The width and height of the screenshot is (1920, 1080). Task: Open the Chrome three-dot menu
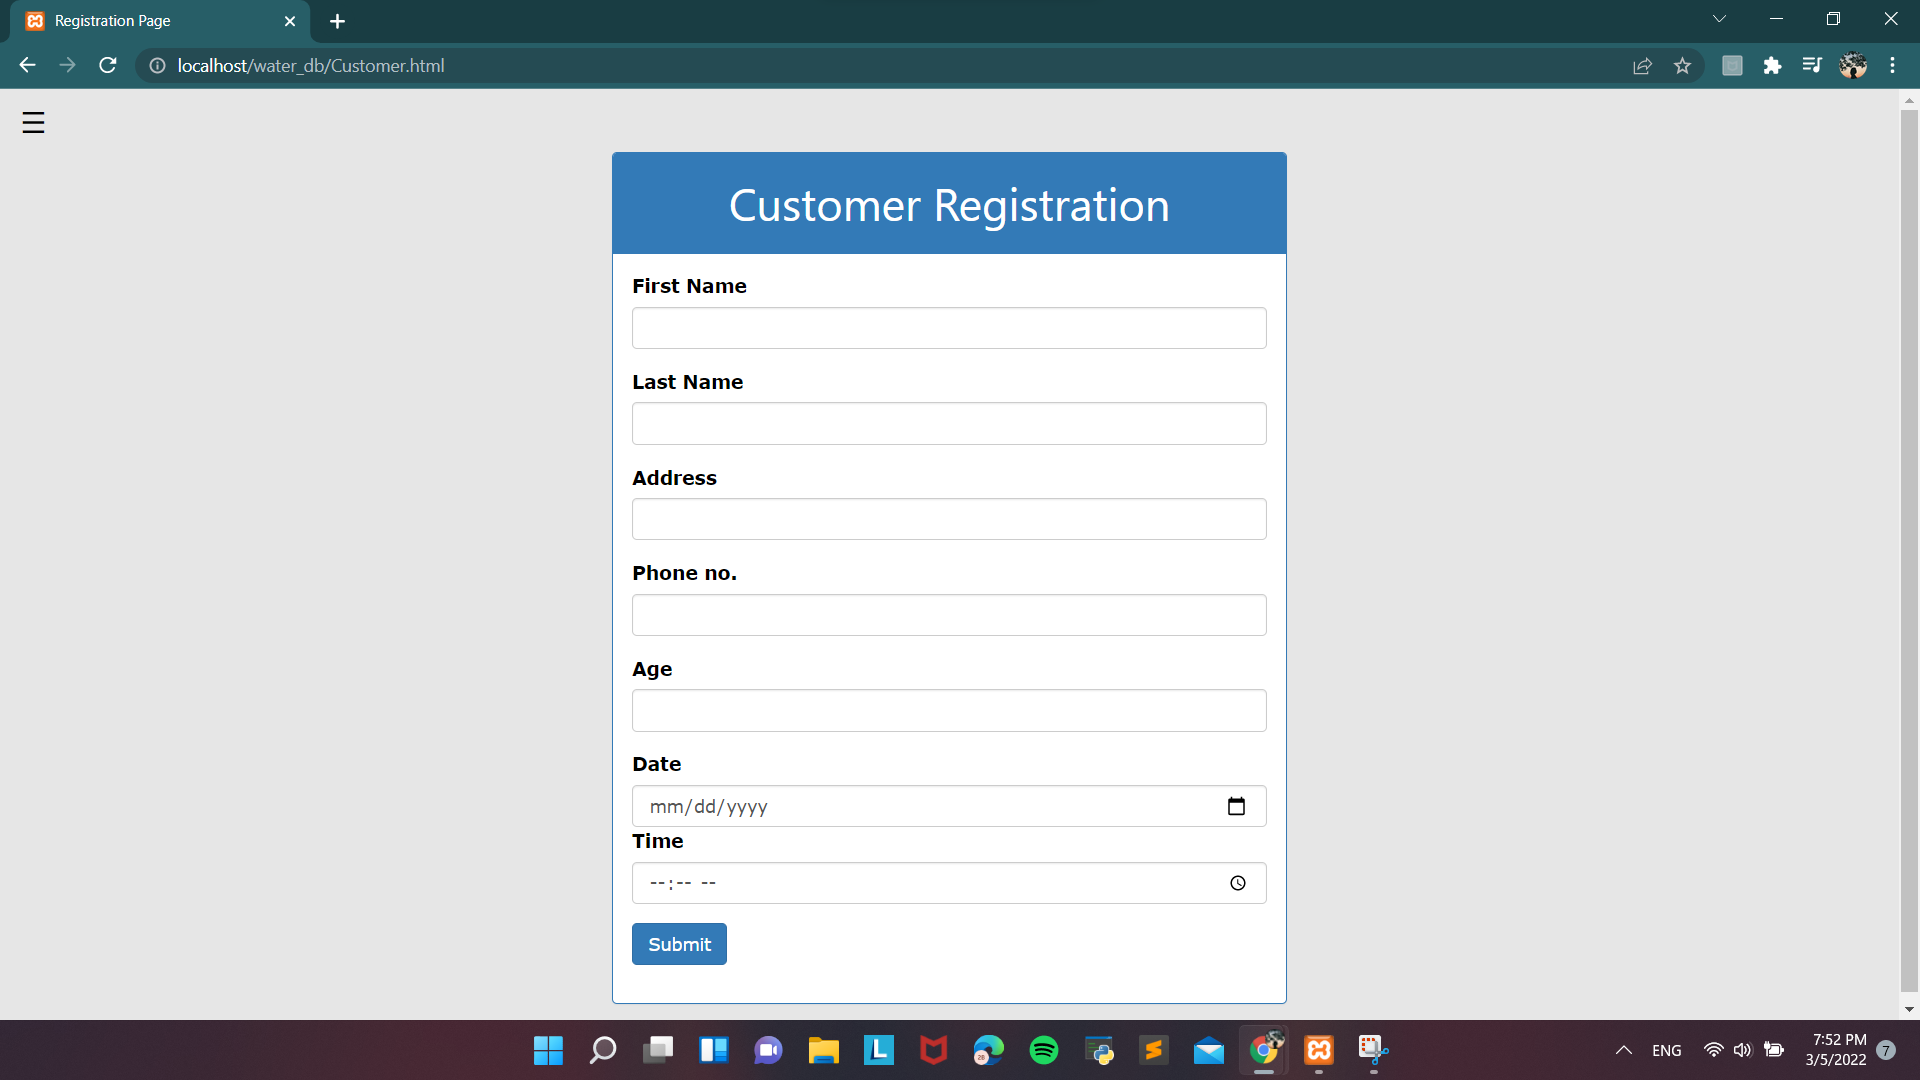1893,65
